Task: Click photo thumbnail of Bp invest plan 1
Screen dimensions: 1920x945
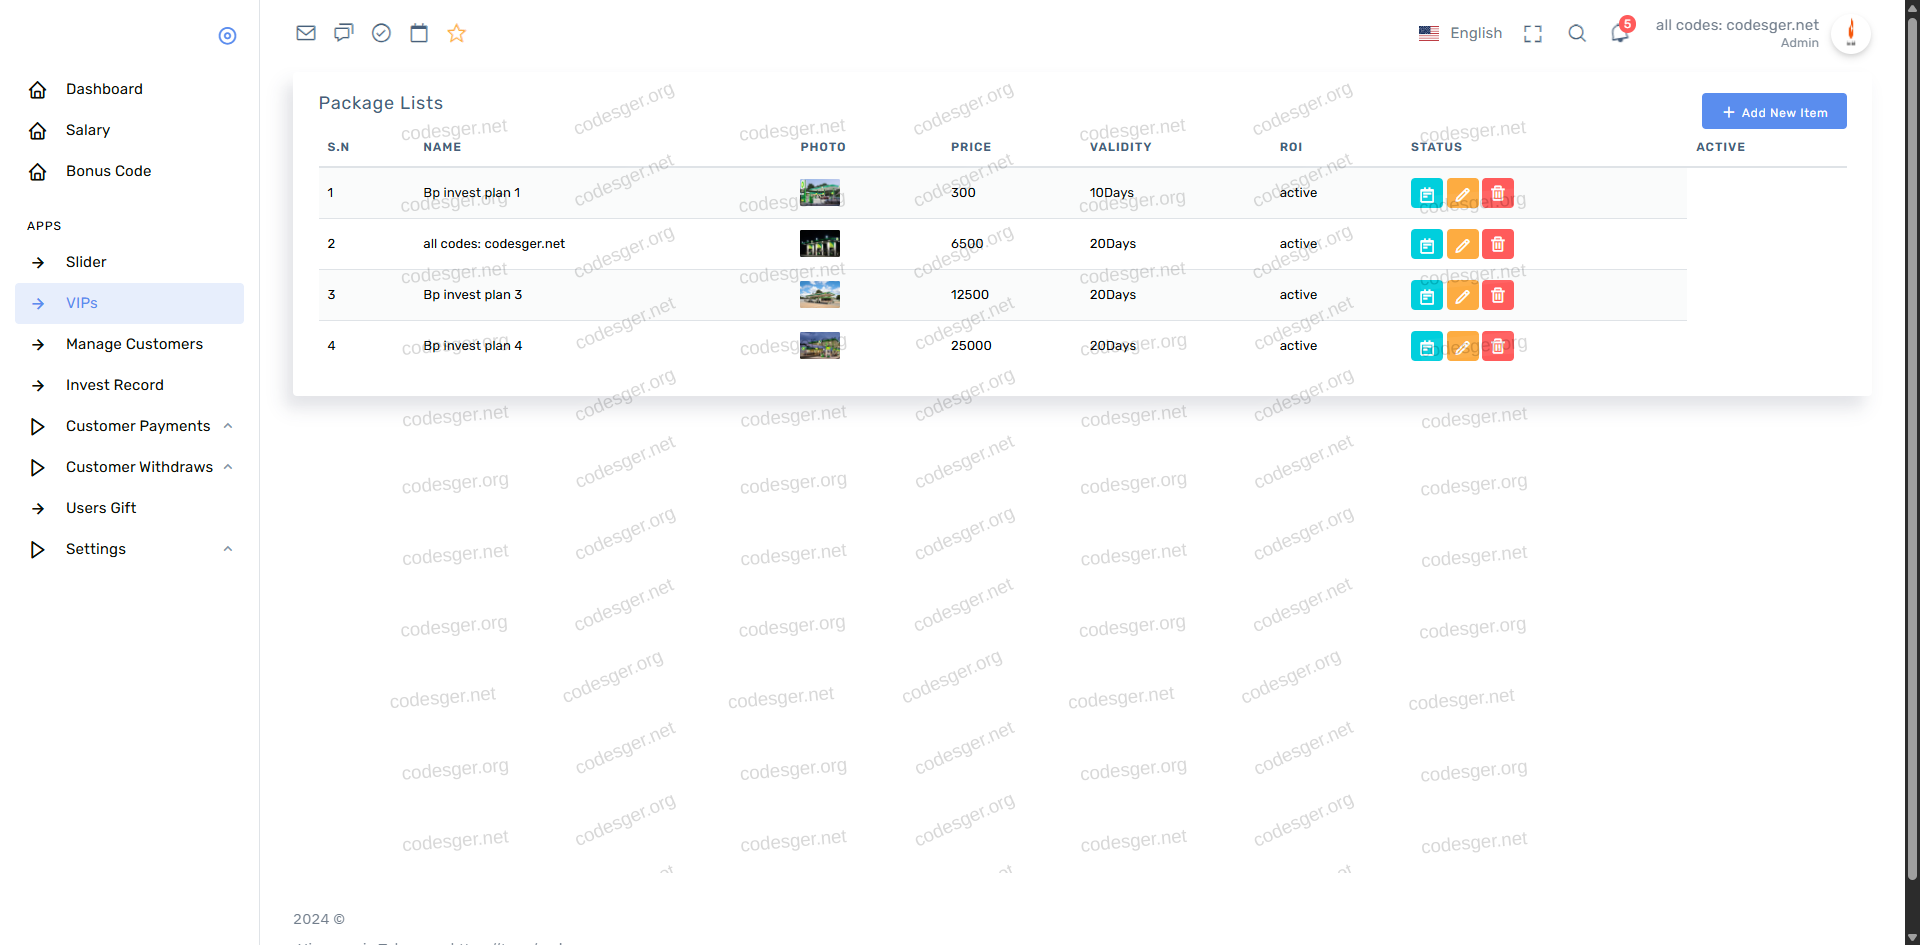Action: click(x=819, y=193)
